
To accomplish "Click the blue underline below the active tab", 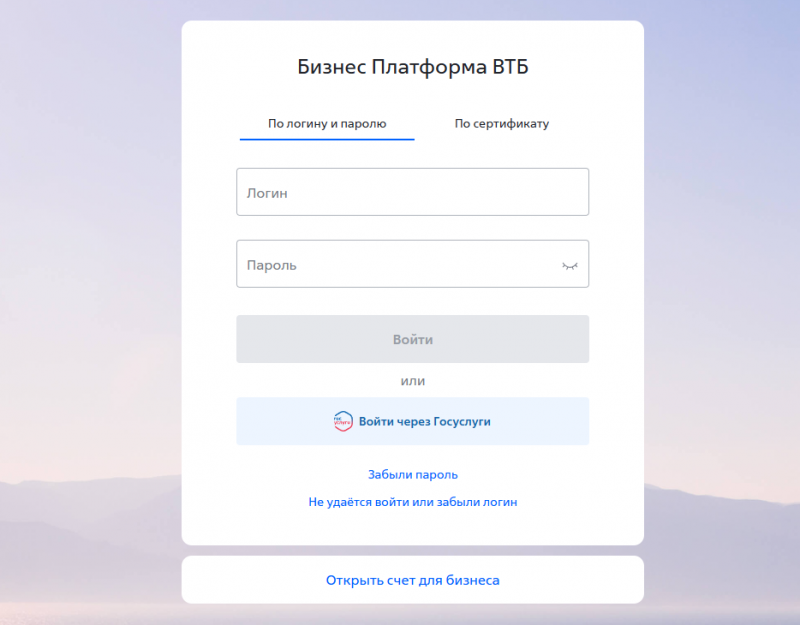I will click(327, 139).
